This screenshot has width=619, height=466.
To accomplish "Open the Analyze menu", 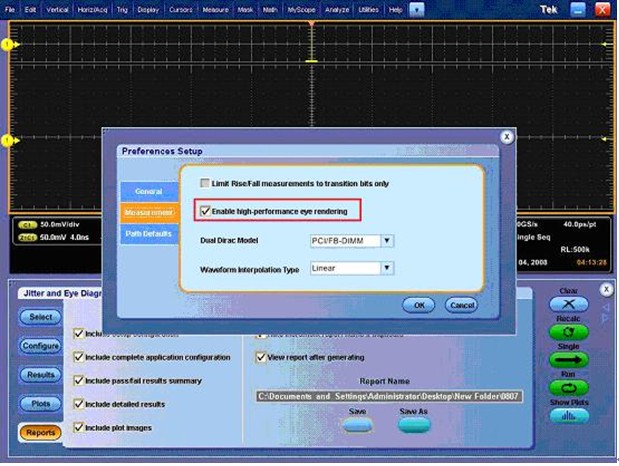I will [337, 9].
